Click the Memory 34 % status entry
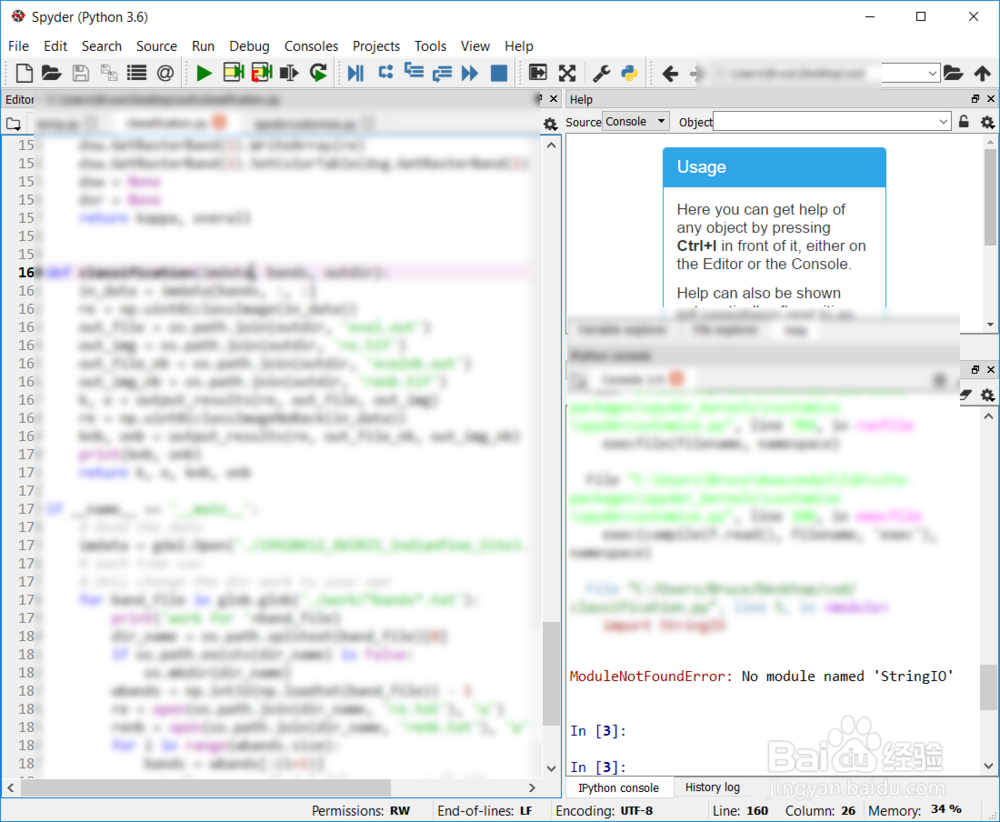 914,811
